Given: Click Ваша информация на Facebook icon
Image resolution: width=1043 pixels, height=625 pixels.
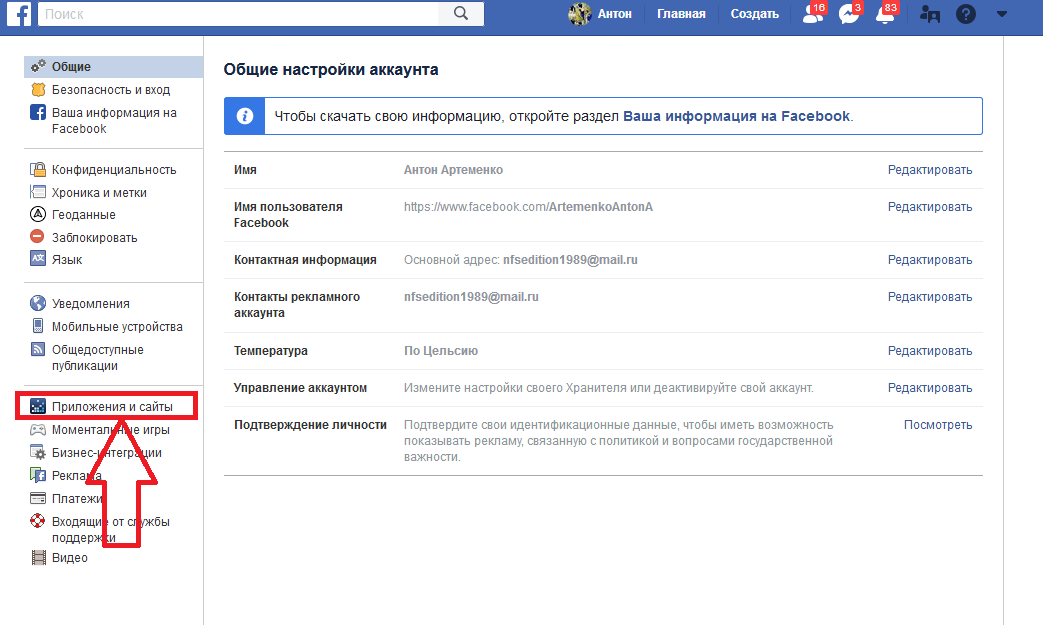Looking at the screenshot, I should point(38,112).
